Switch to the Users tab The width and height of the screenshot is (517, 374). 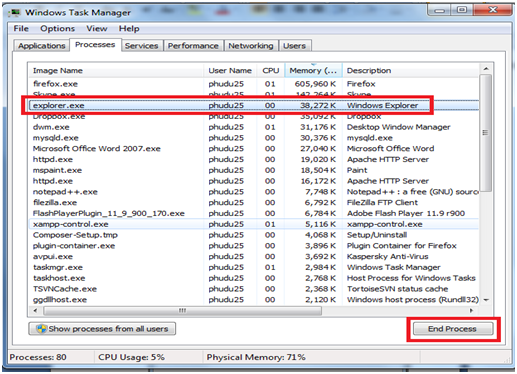[294, 46]
